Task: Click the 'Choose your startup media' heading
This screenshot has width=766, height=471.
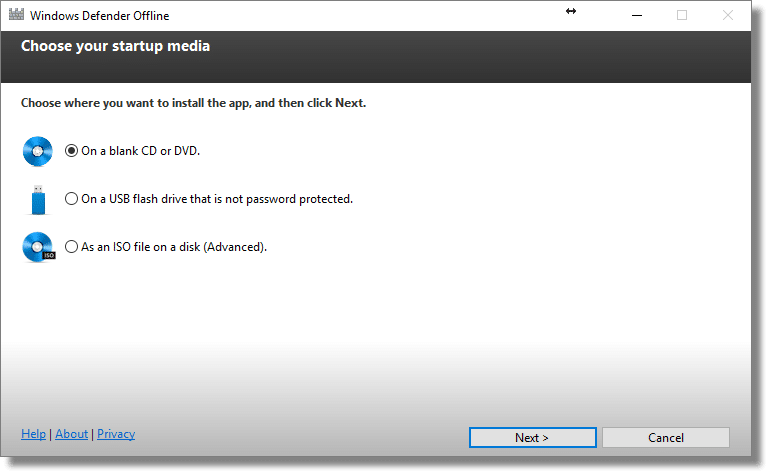Action: (x=115, y=46)
